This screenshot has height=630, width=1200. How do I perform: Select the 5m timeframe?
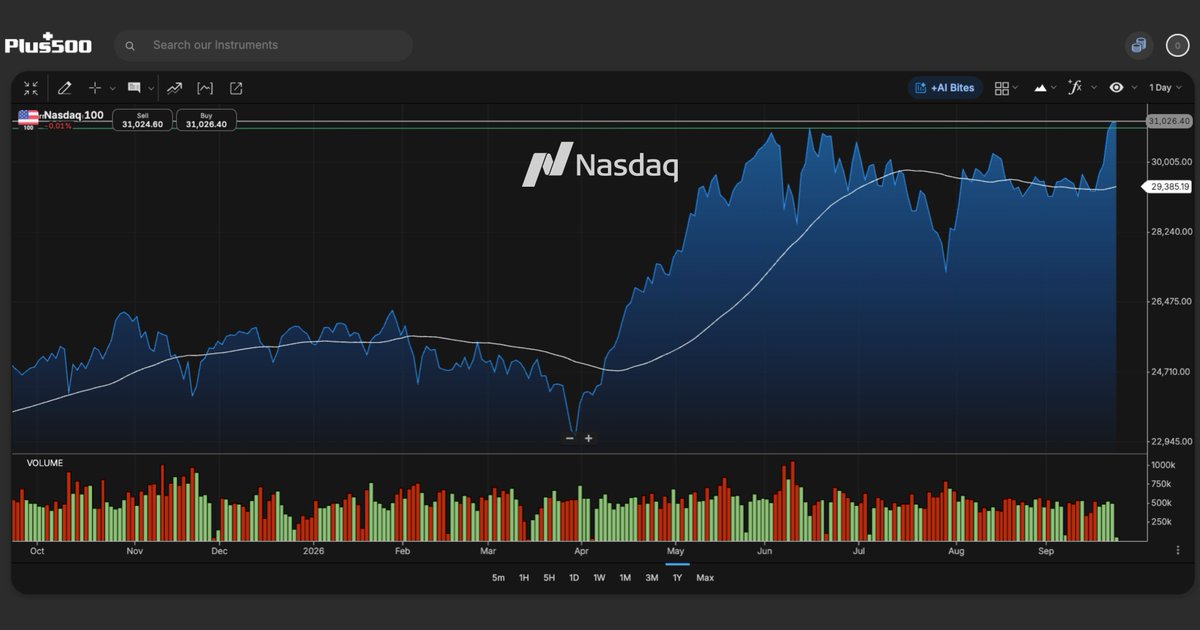498,578
